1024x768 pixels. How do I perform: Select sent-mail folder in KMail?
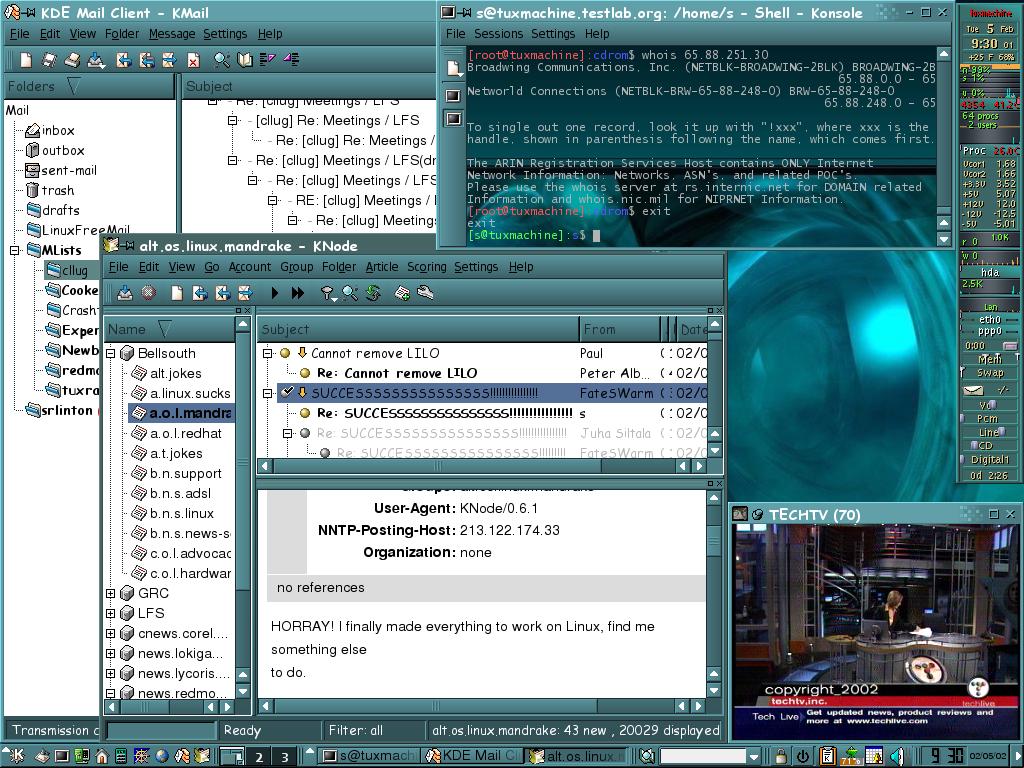click(61, 170)
